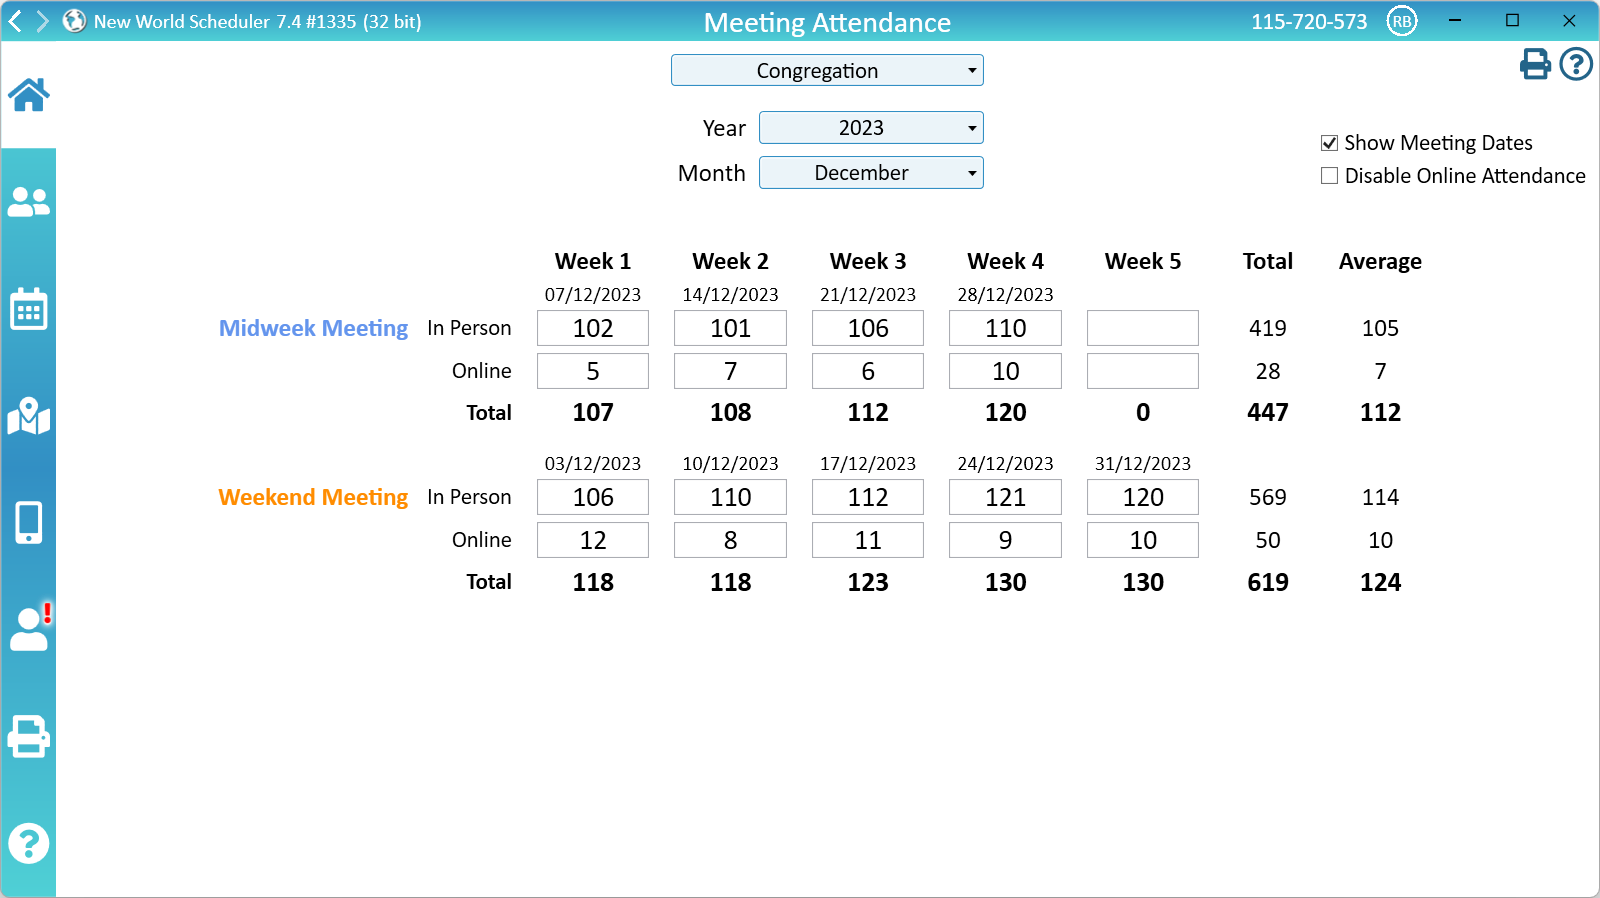
Task: Click the globe application icon
Action: click(74, 21)
